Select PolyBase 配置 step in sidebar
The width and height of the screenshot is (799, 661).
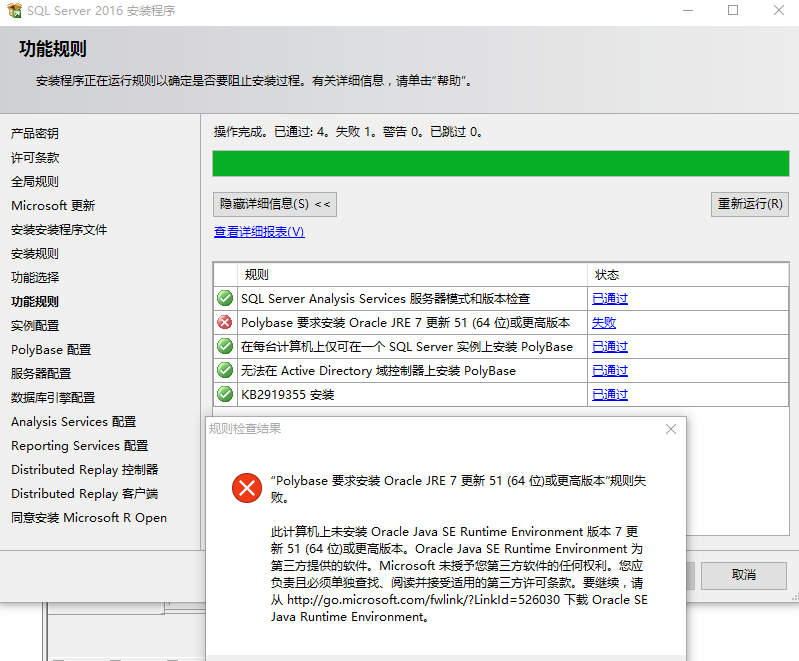click(x=51, y=350)
